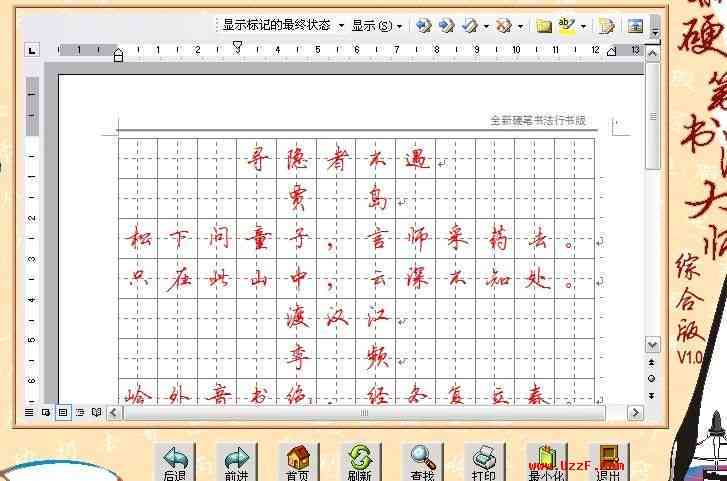Click the horizontal scrollbar right arrow
Viewport: 727px width, 481px height.
tap(635, 412)
